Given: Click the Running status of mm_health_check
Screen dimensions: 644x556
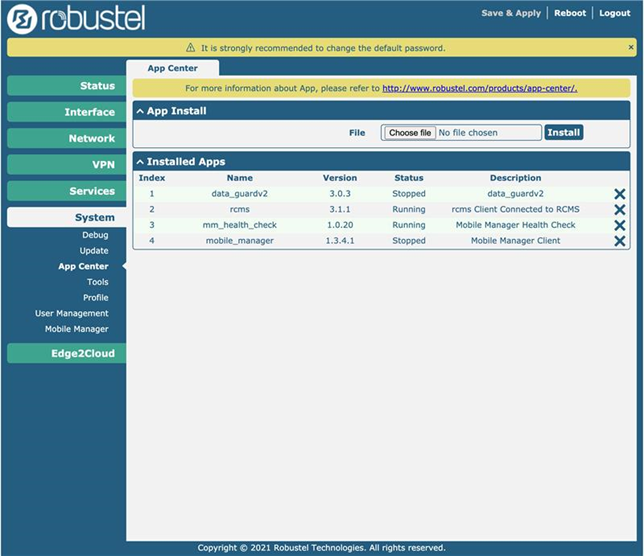Looking at the screenshot, I should coord(409,225).
